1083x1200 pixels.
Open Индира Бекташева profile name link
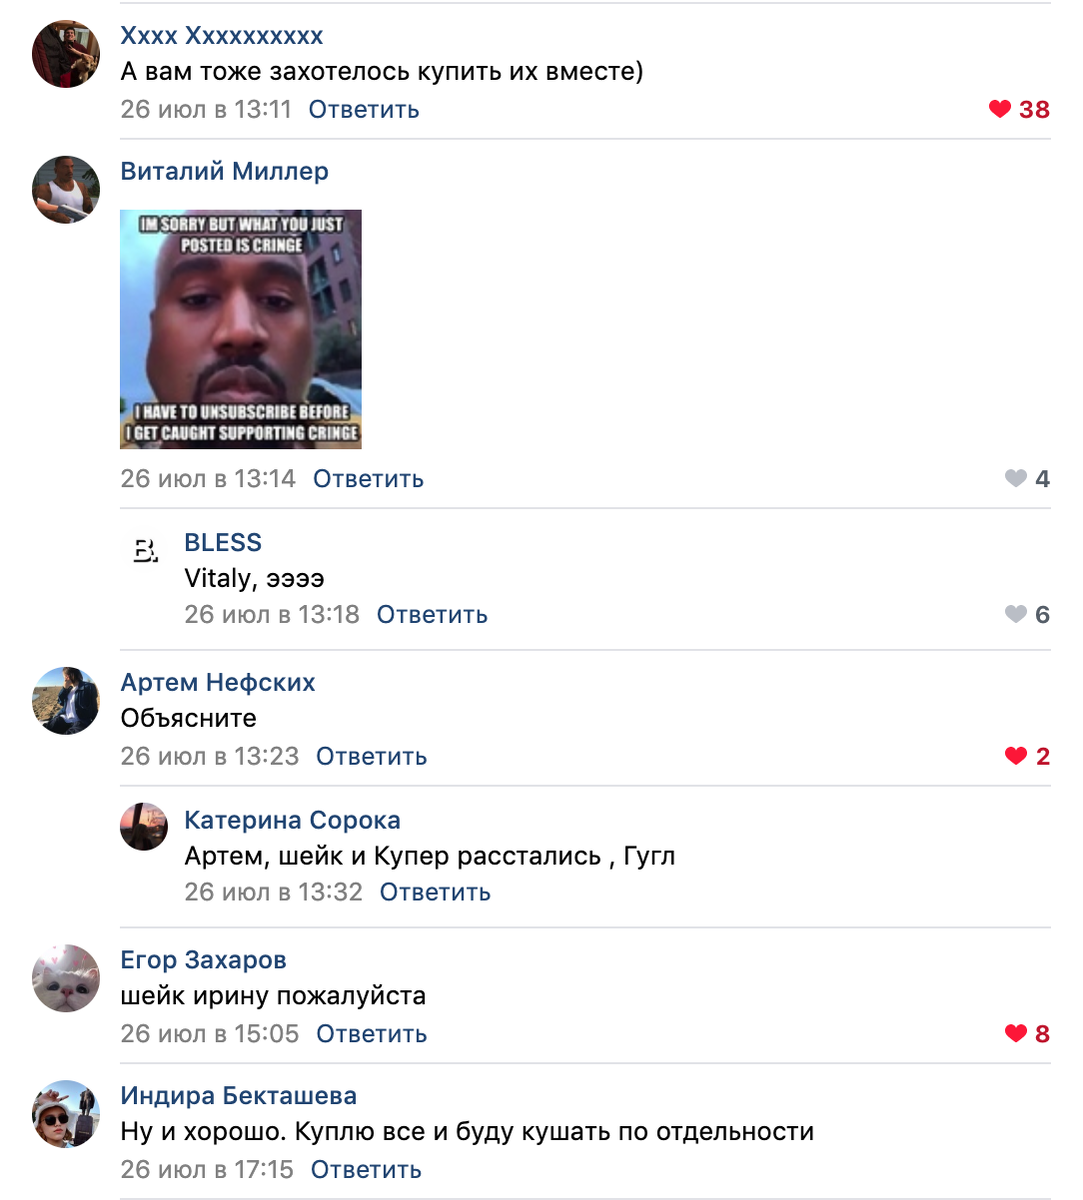click(x=238, y=1096)
